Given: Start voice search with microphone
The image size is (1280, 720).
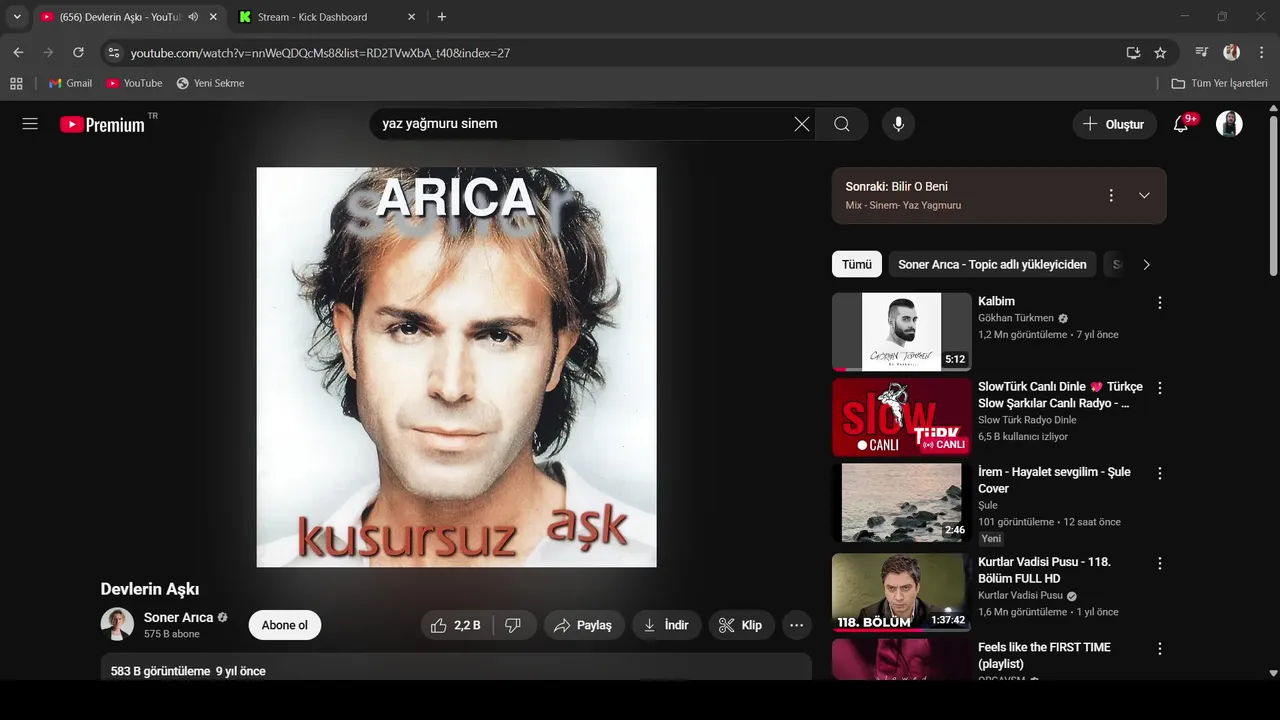Looking at the screenshot, I should [898, 124].
